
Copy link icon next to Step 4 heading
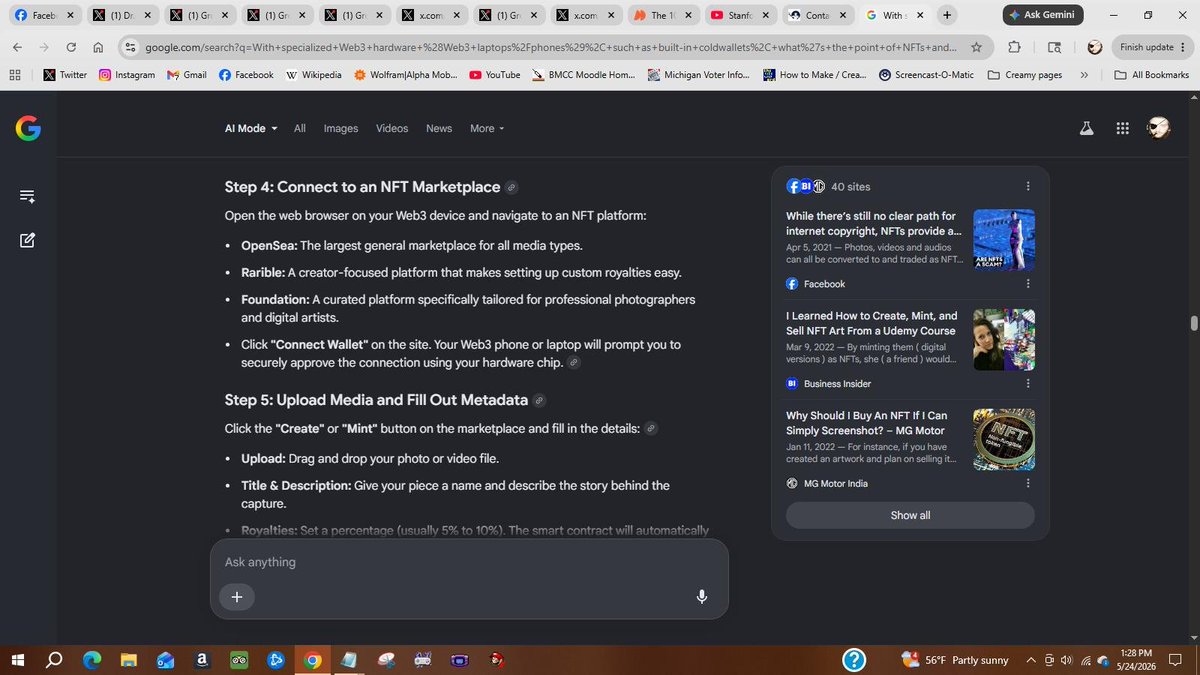click(x=511, y=187)
